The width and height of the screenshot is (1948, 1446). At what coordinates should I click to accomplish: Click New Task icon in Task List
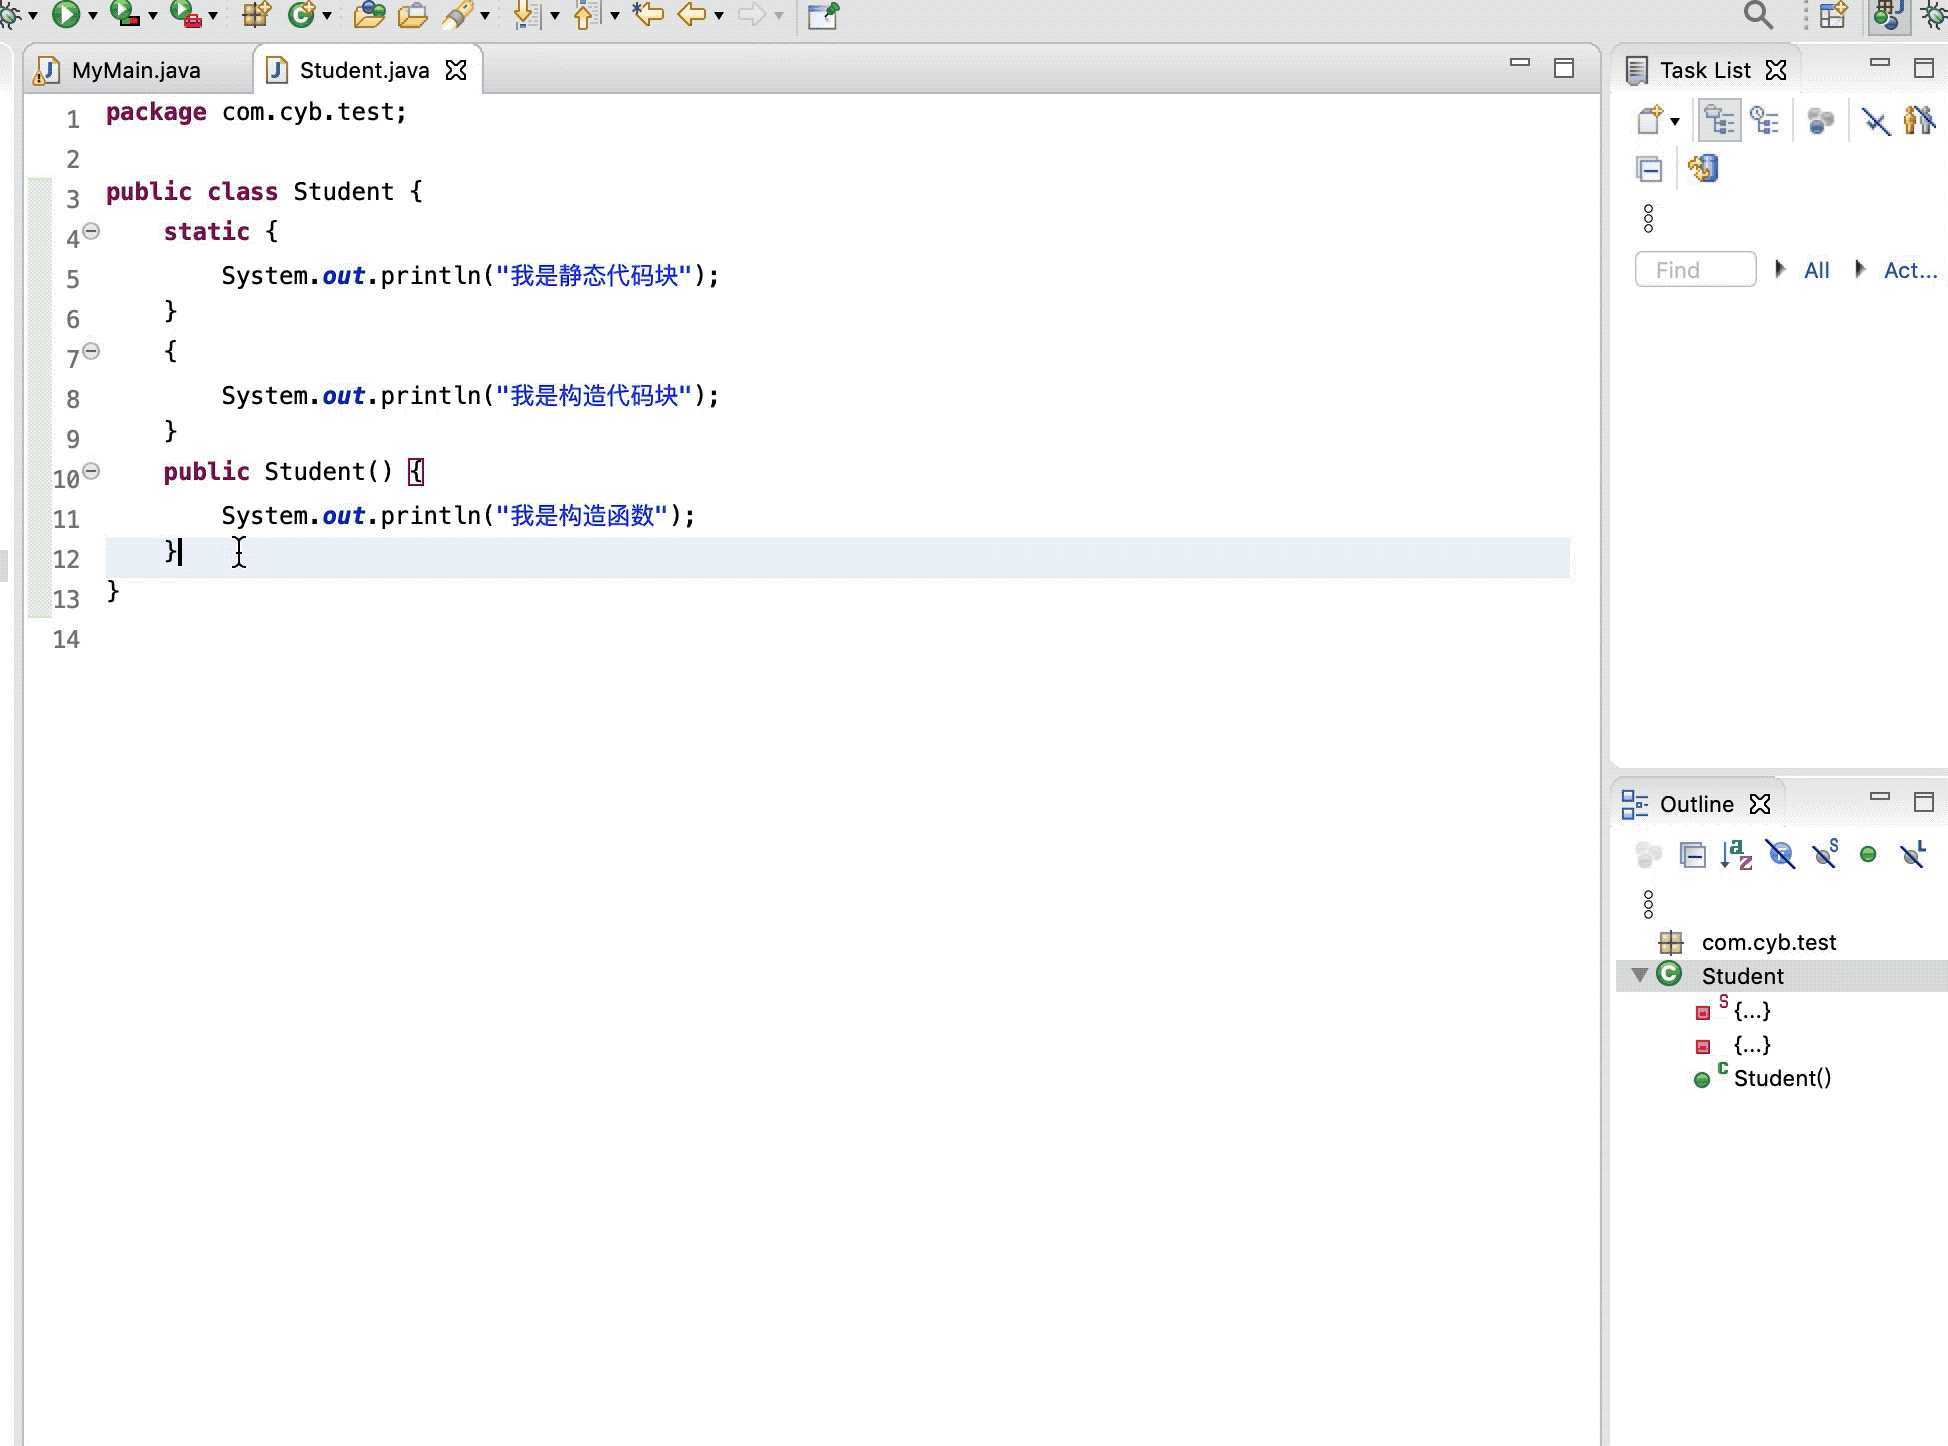pyautogui.click(x=1650, y=121)
